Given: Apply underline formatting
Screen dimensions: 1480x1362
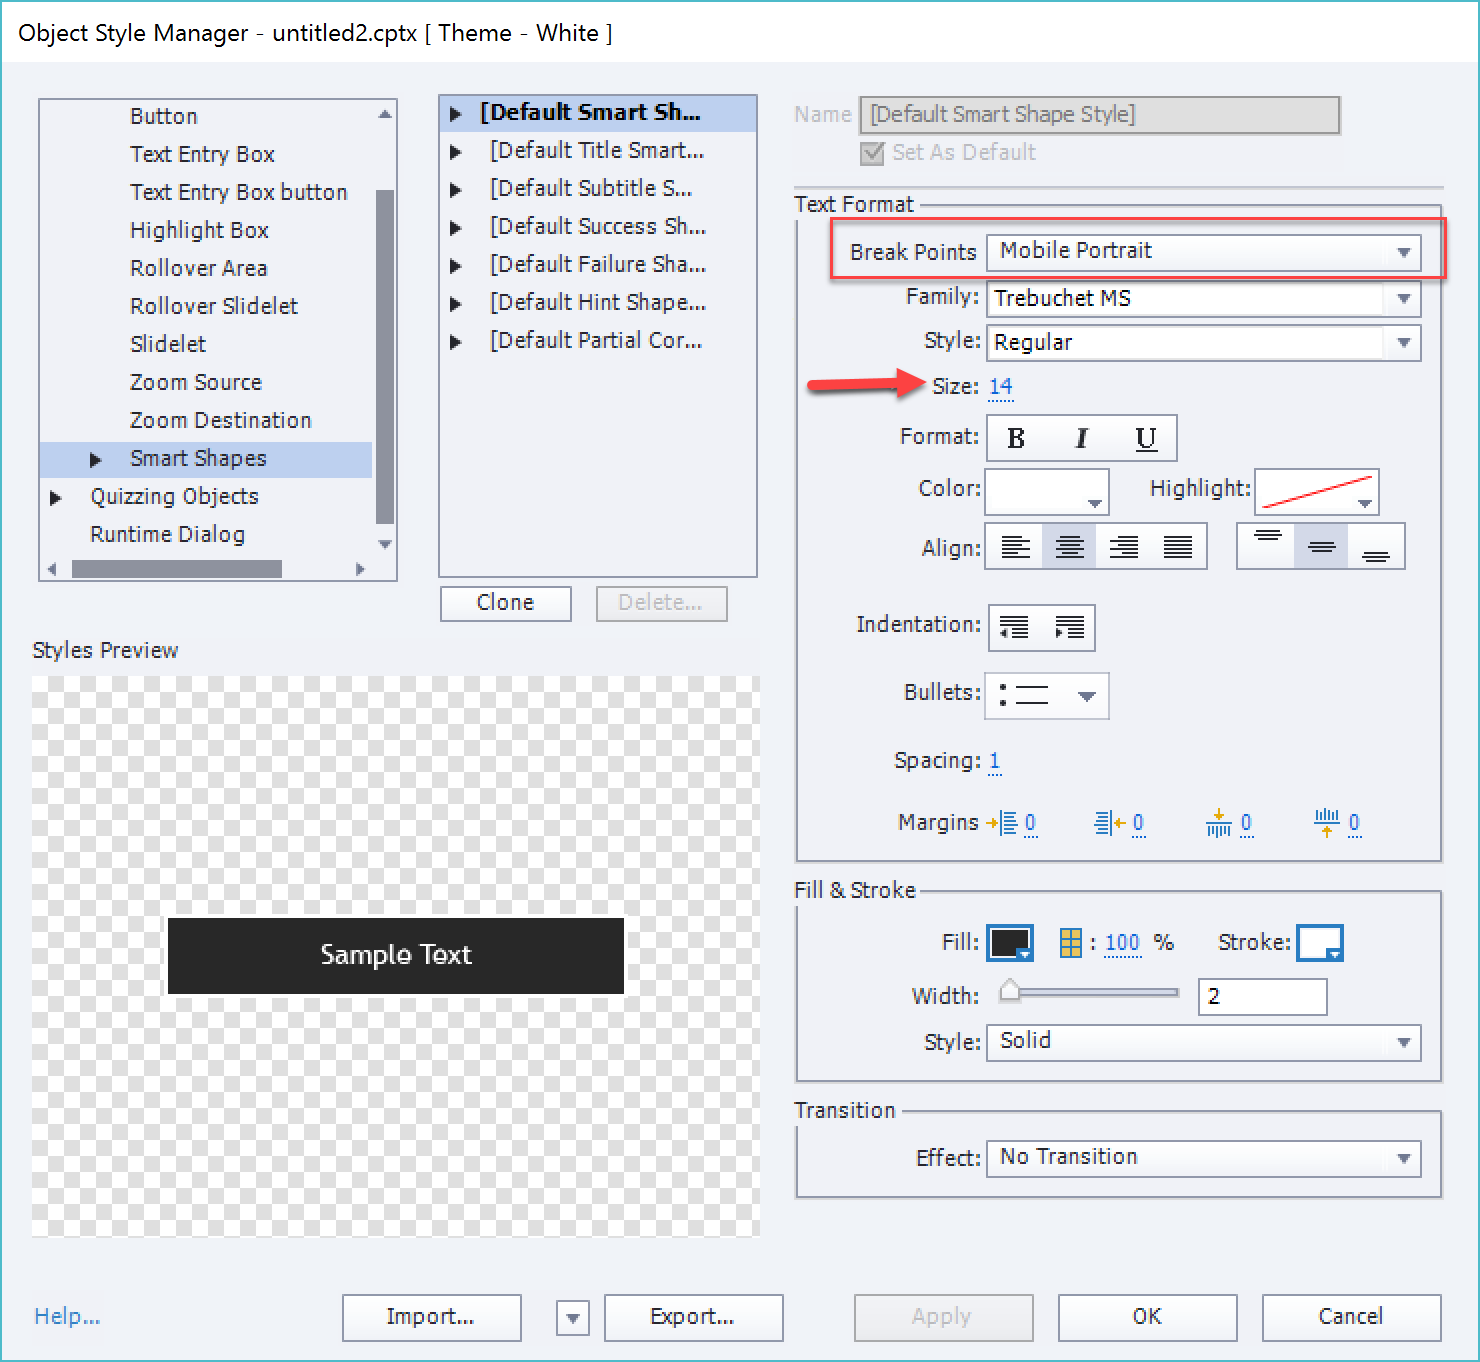Looking at the screenshot, I should pos(1145,438).
